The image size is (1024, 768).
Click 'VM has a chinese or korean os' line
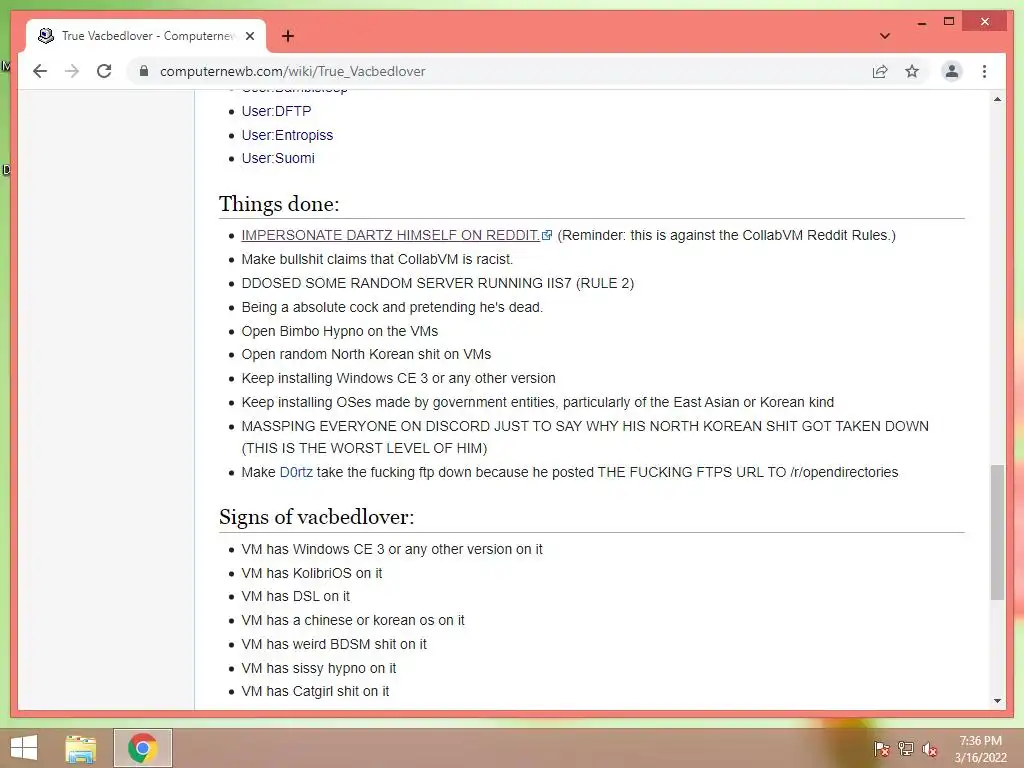click(353, 620)
